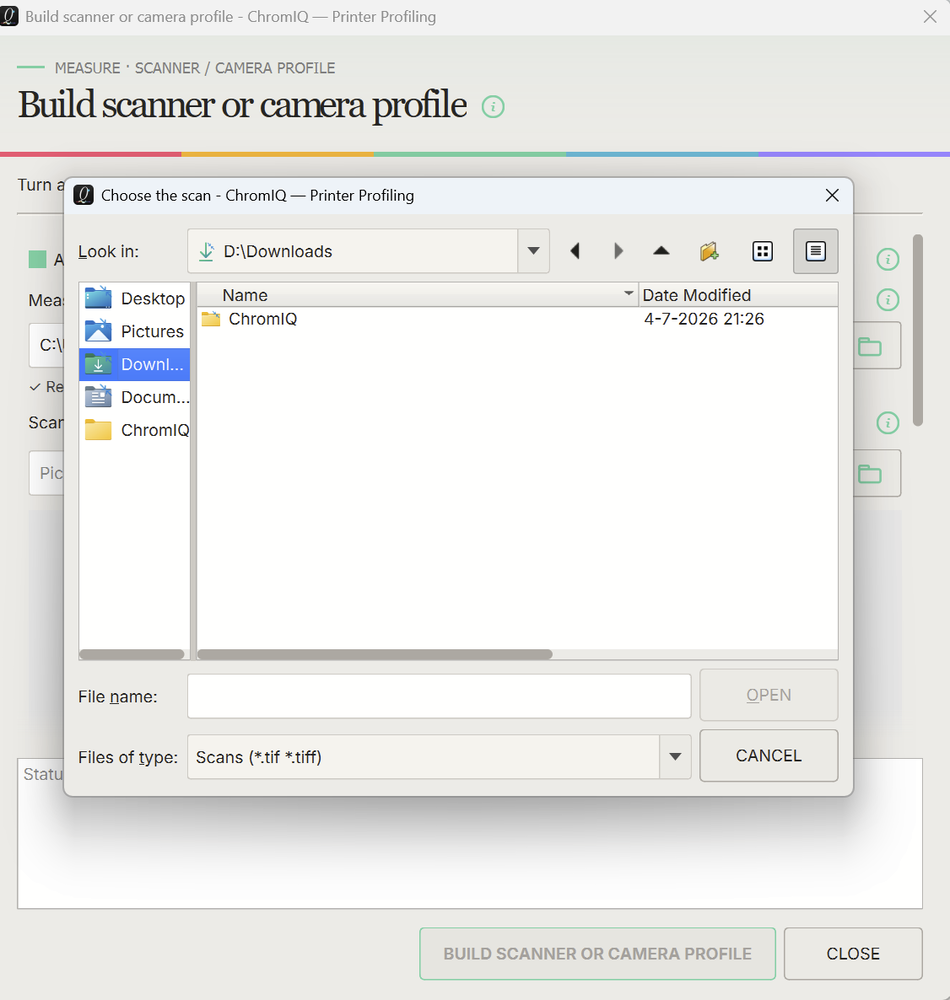Click the info icon beside page title
The width and height of the screenshot is (950, 1000).
tap(493, 107)
